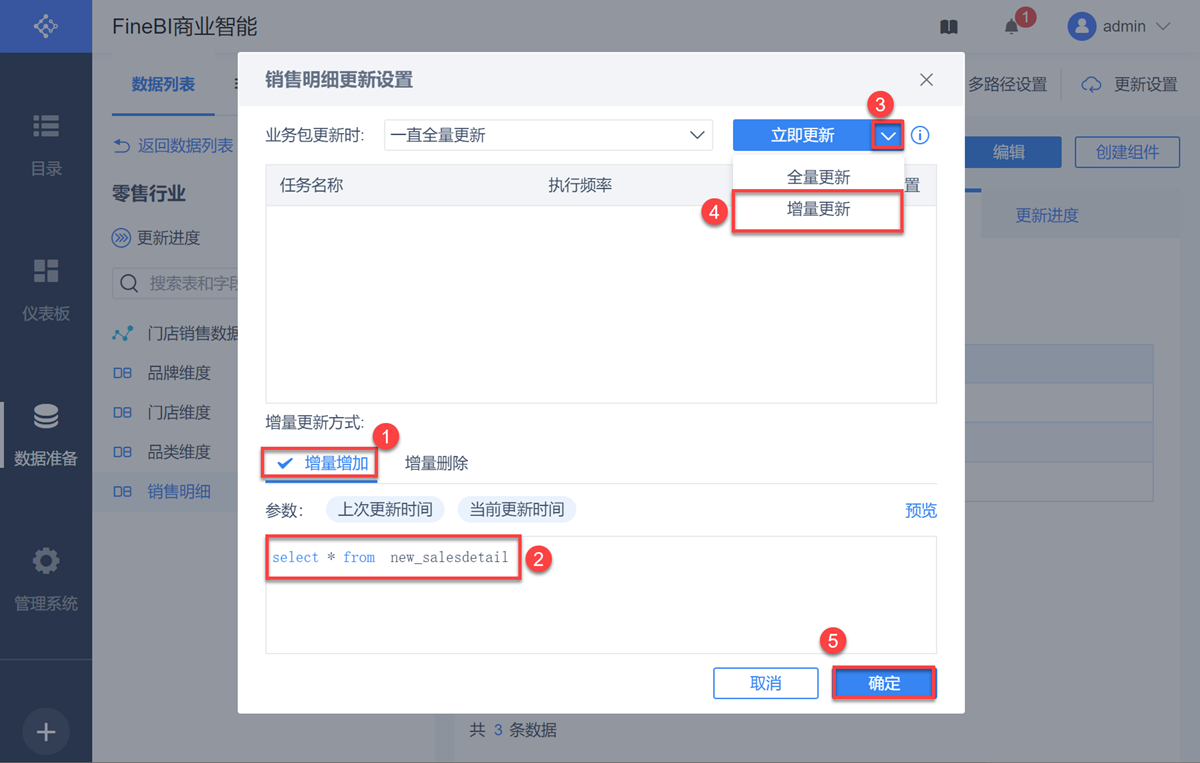Open the 仪表板 dashboard sidebar icon
The width and height of the screenshot is (1200, 763).
(46, 271)
